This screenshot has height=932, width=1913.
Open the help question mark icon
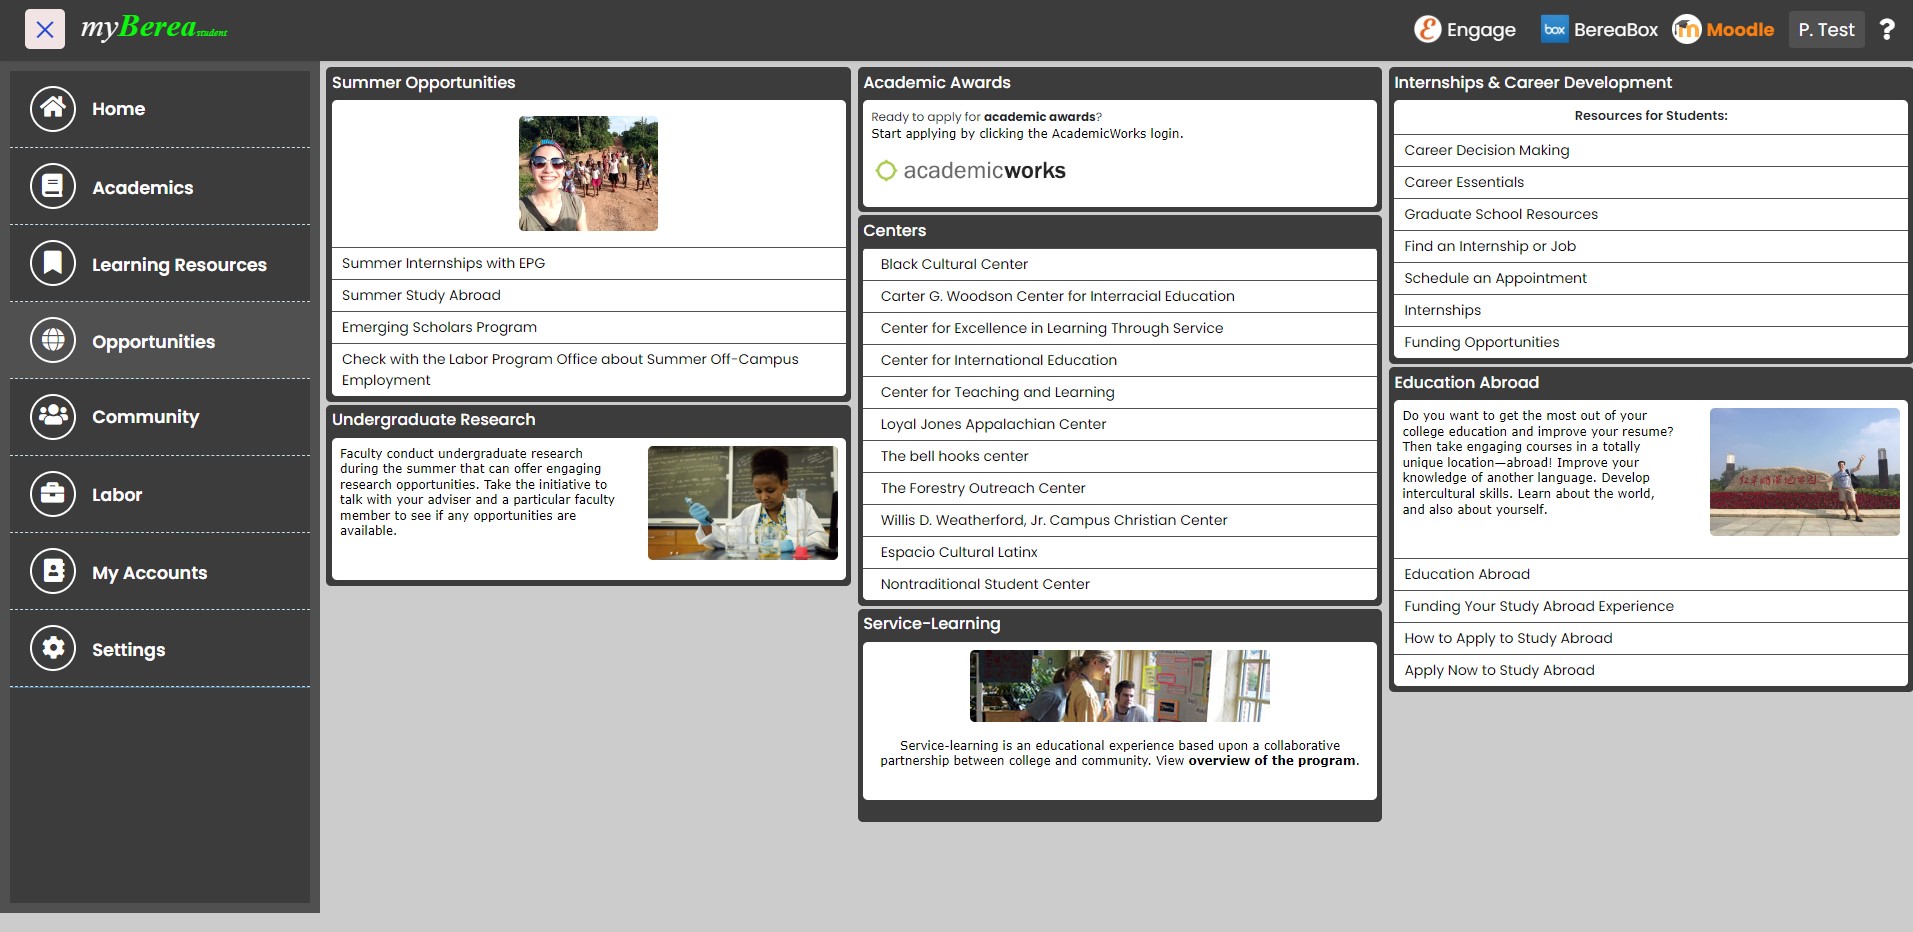[x=1887, y=30]
